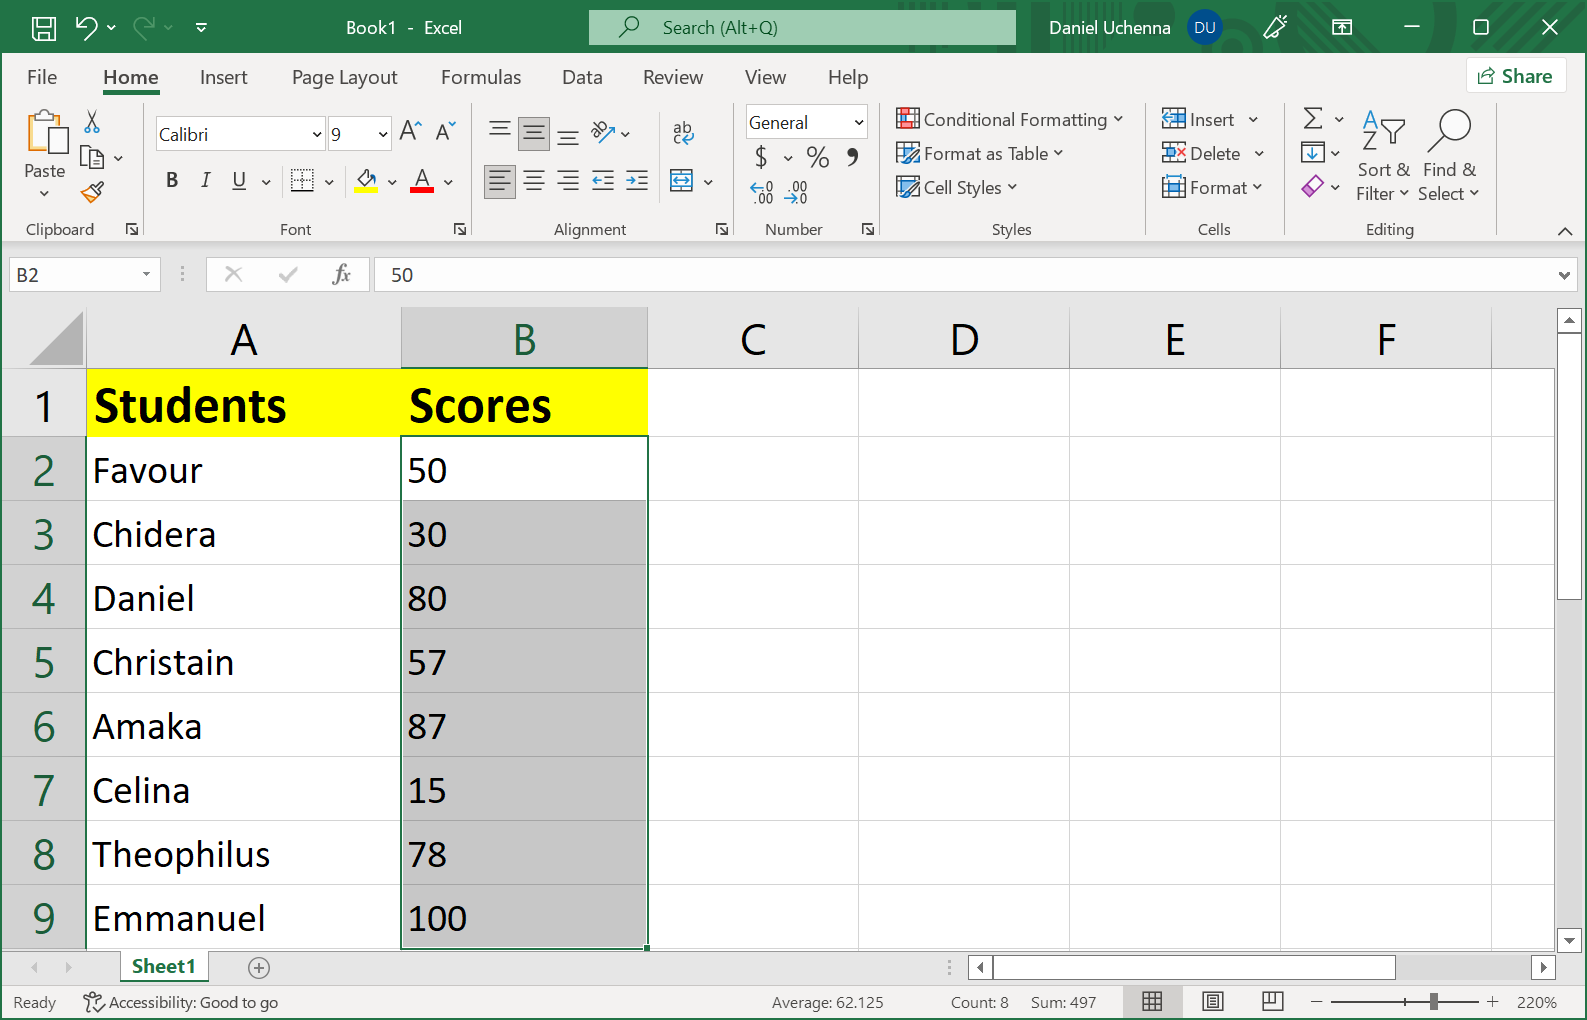Viewport: 1587px width, 1020px height.
Task: Click the Borders icon
Action: [x=302, y=180]
